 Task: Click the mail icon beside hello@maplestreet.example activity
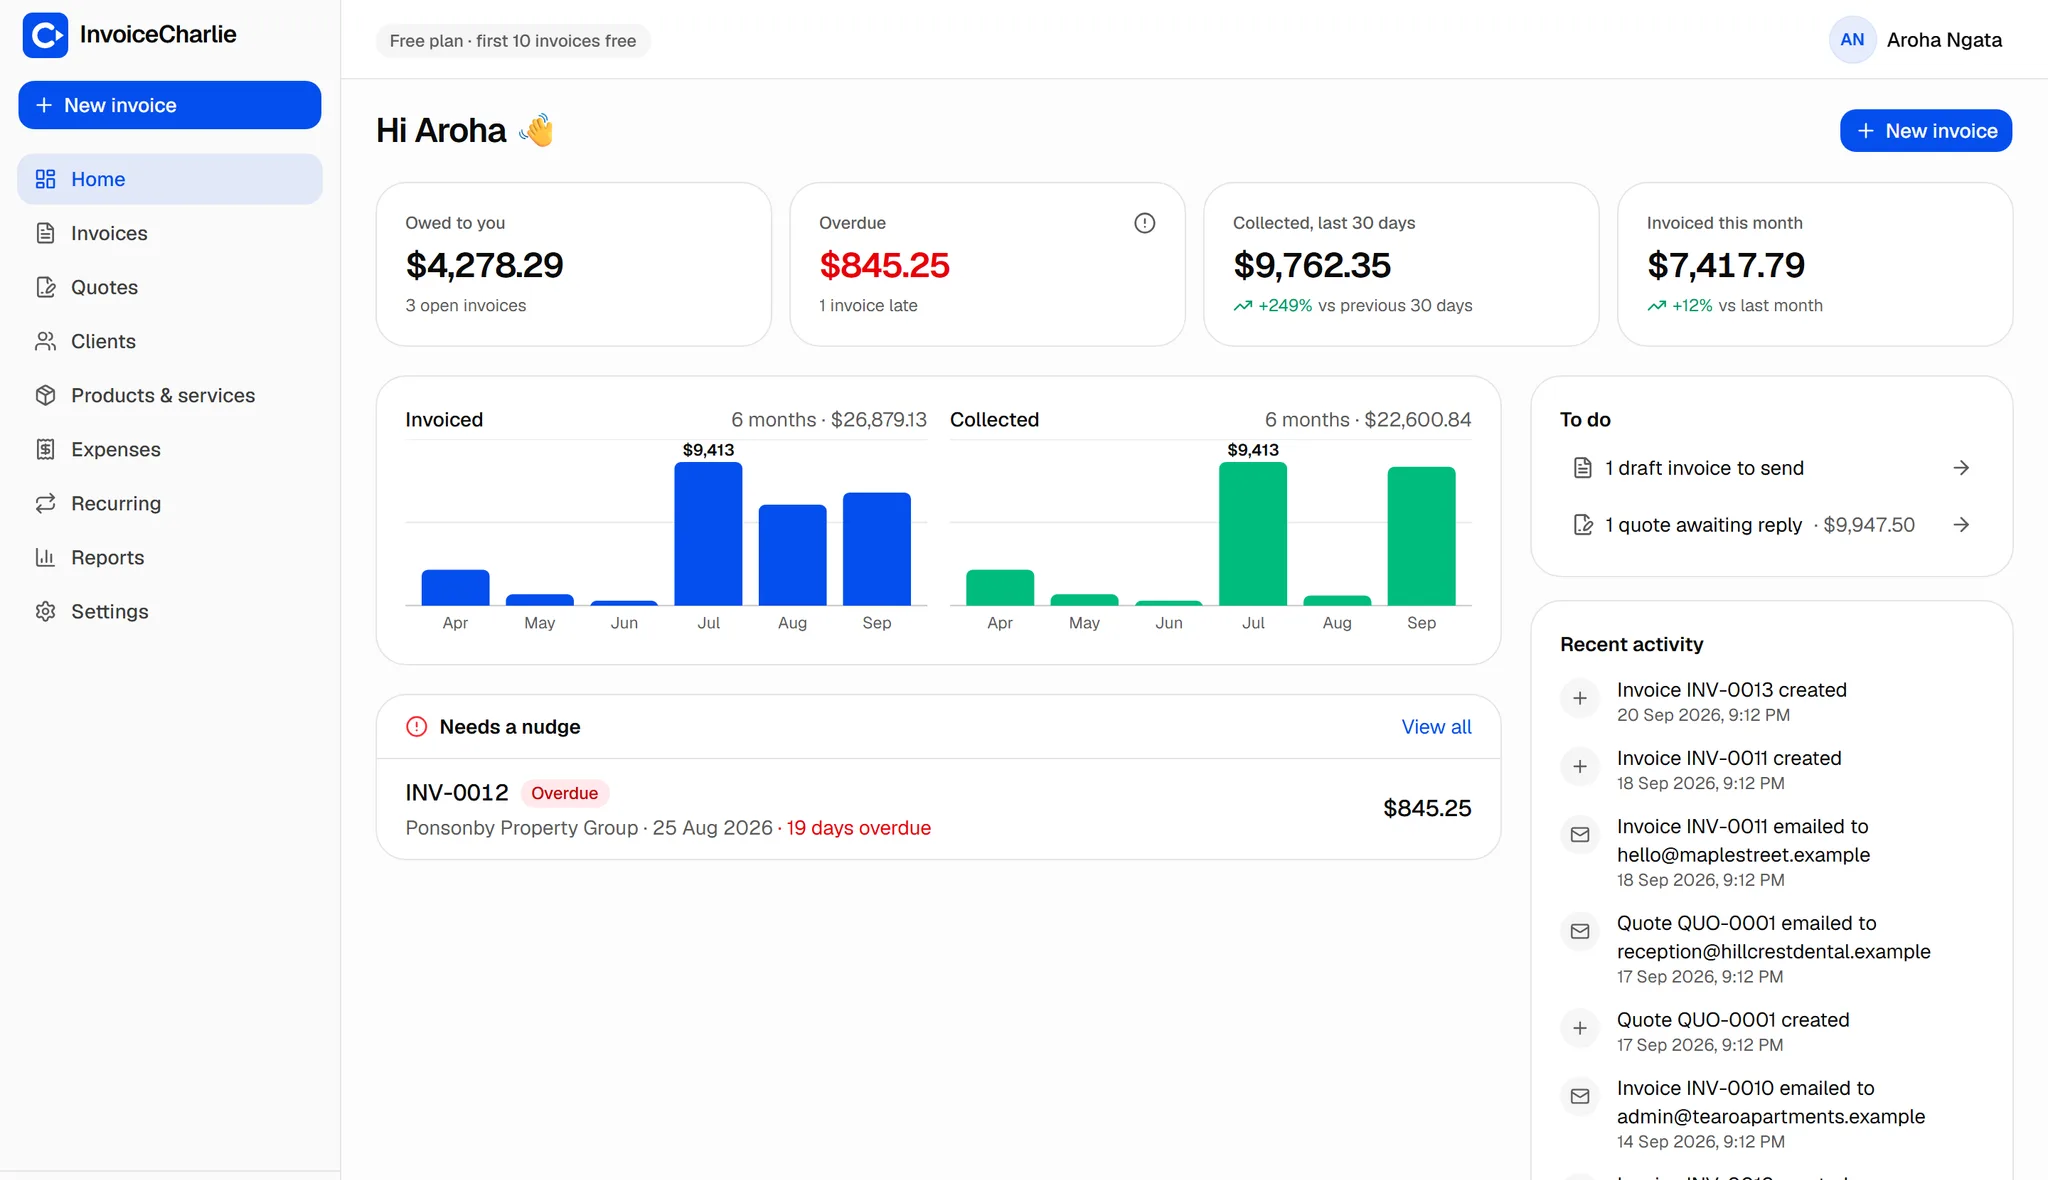coord(1580,834)
